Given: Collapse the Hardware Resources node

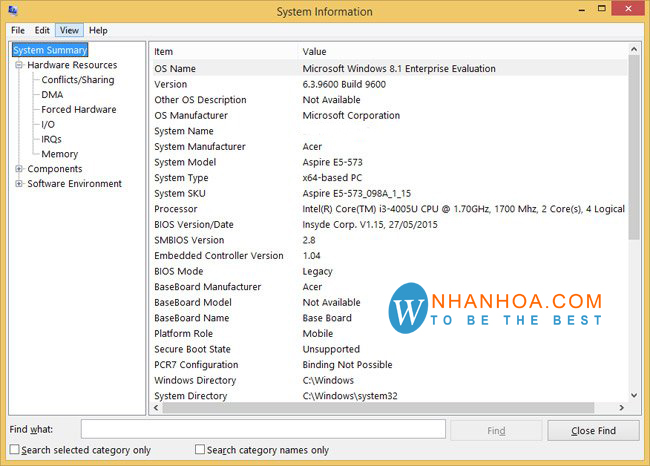Looking at the screenshot, I should pyautogui.click(x=19, y=65).
